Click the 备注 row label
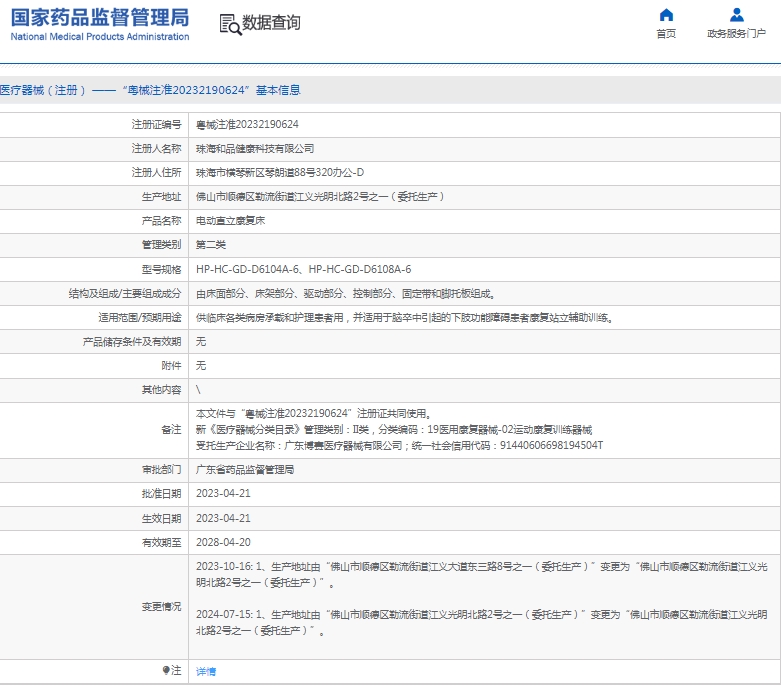Screen dimensions: 781x687 tap(171, 429)
